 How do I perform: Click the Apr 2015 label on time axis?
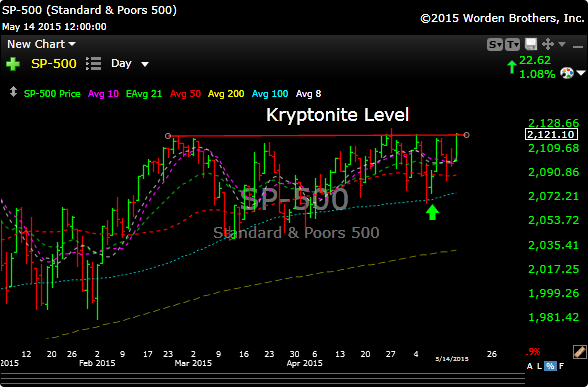click(304, 363)
